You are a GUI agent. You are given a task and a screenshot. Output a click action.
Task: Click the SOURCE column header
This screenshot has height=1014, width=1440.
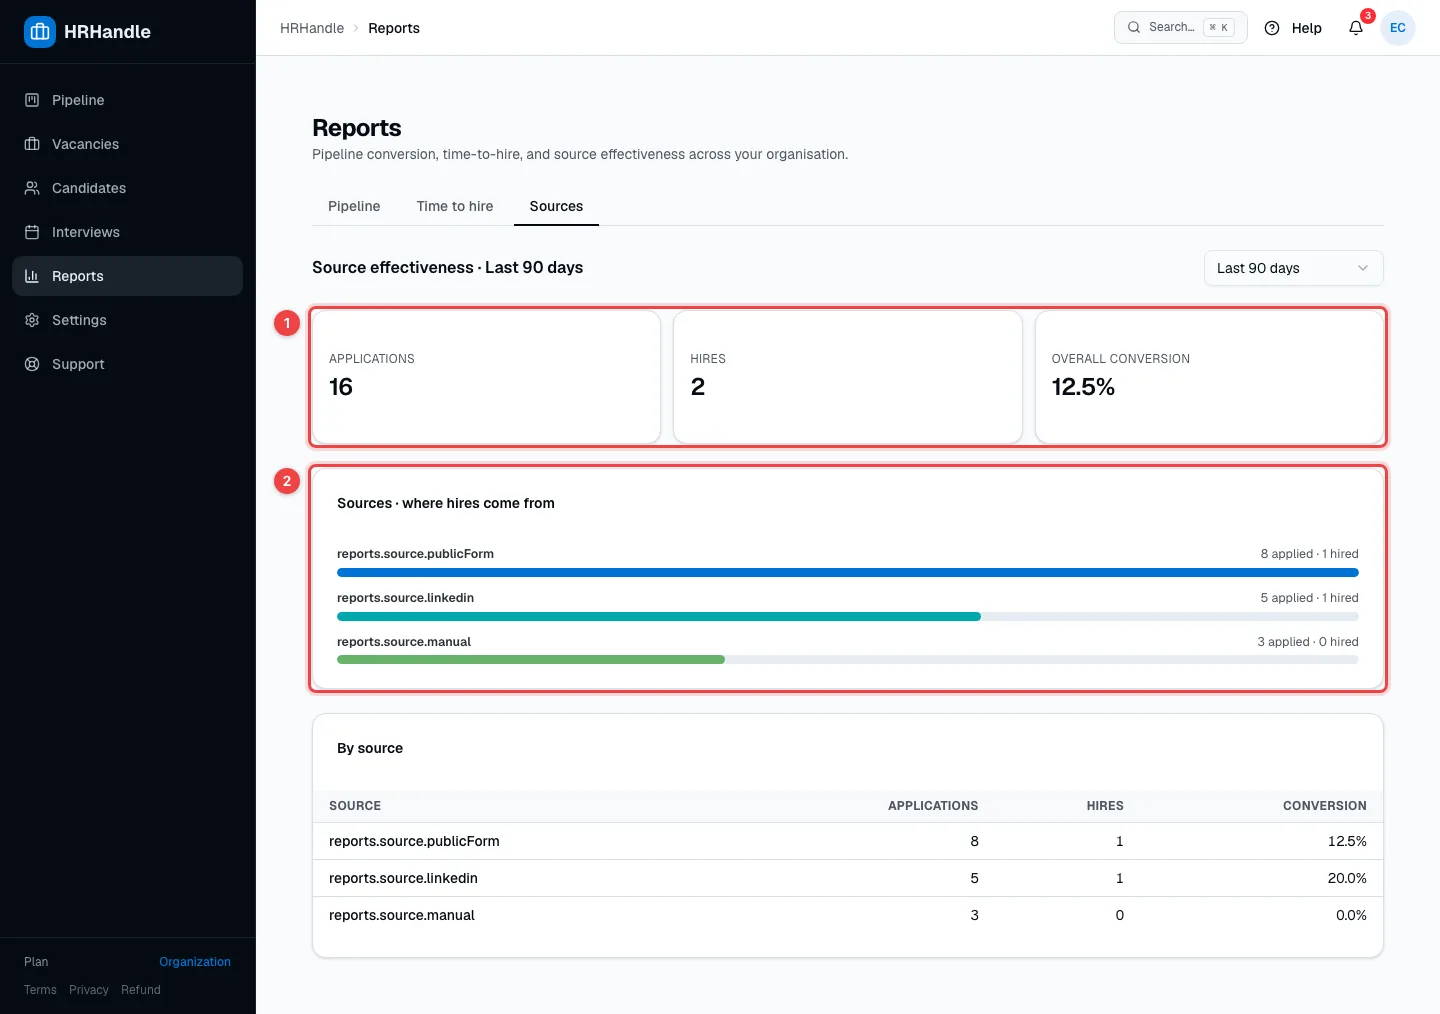click(x=355, y=806)
